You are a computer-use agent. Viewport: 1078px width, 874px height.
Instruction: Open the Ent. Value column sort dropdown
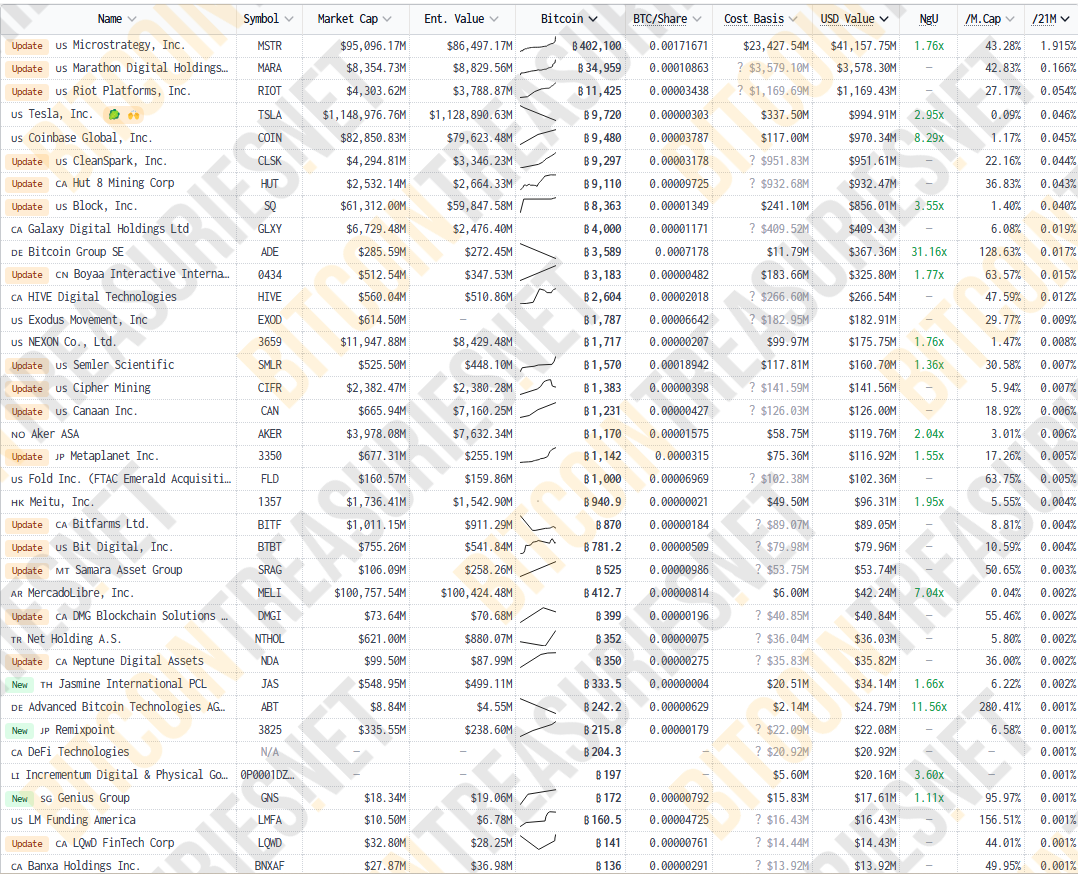[494, 19]
